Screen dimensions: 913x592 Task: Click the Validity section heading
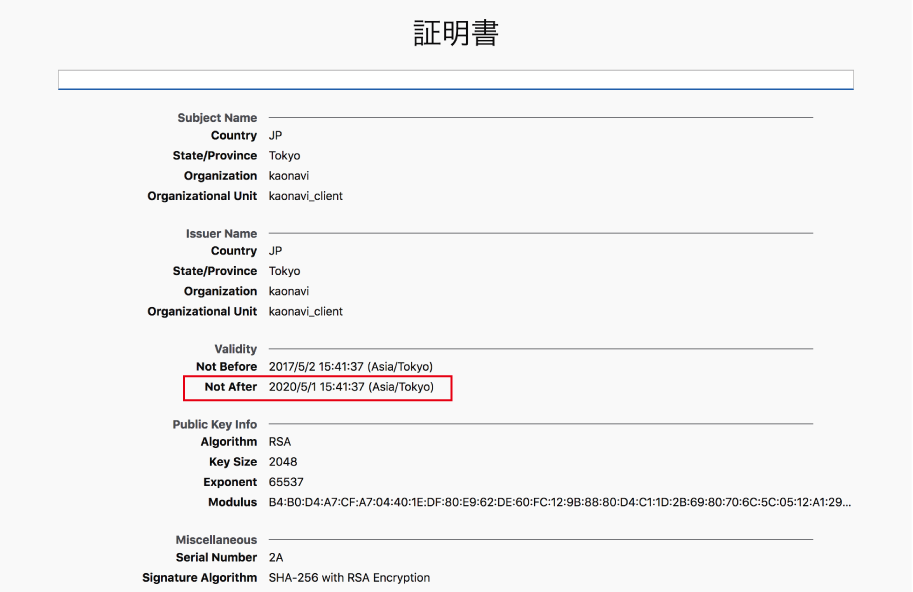click(235, 349)
